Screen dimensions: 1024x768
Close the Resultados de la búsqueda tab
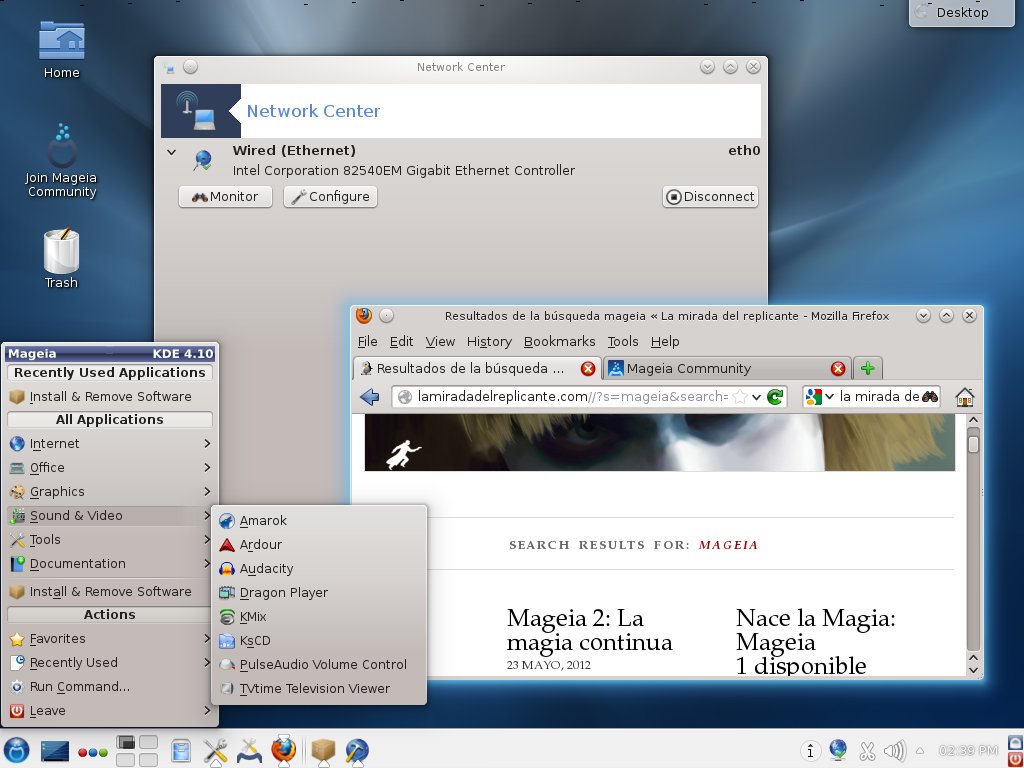pos(588,369)
